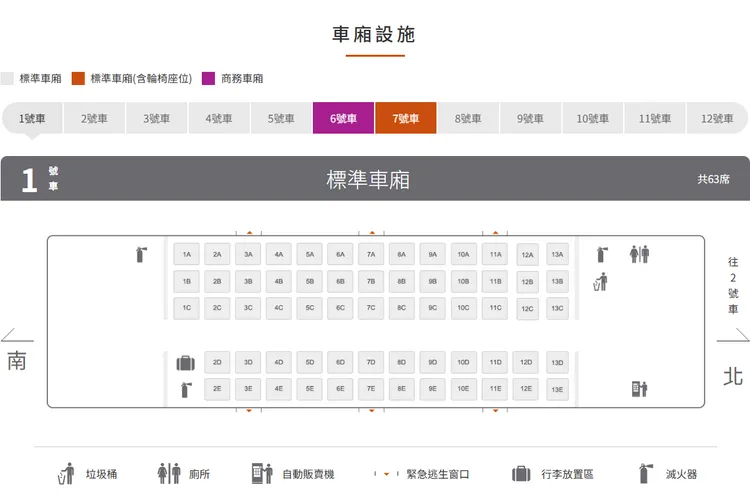The height and width of the screenshot is (498, 750).
Task: Click the fire extinguisher icon left of 2E
Action: click(186, 390)
